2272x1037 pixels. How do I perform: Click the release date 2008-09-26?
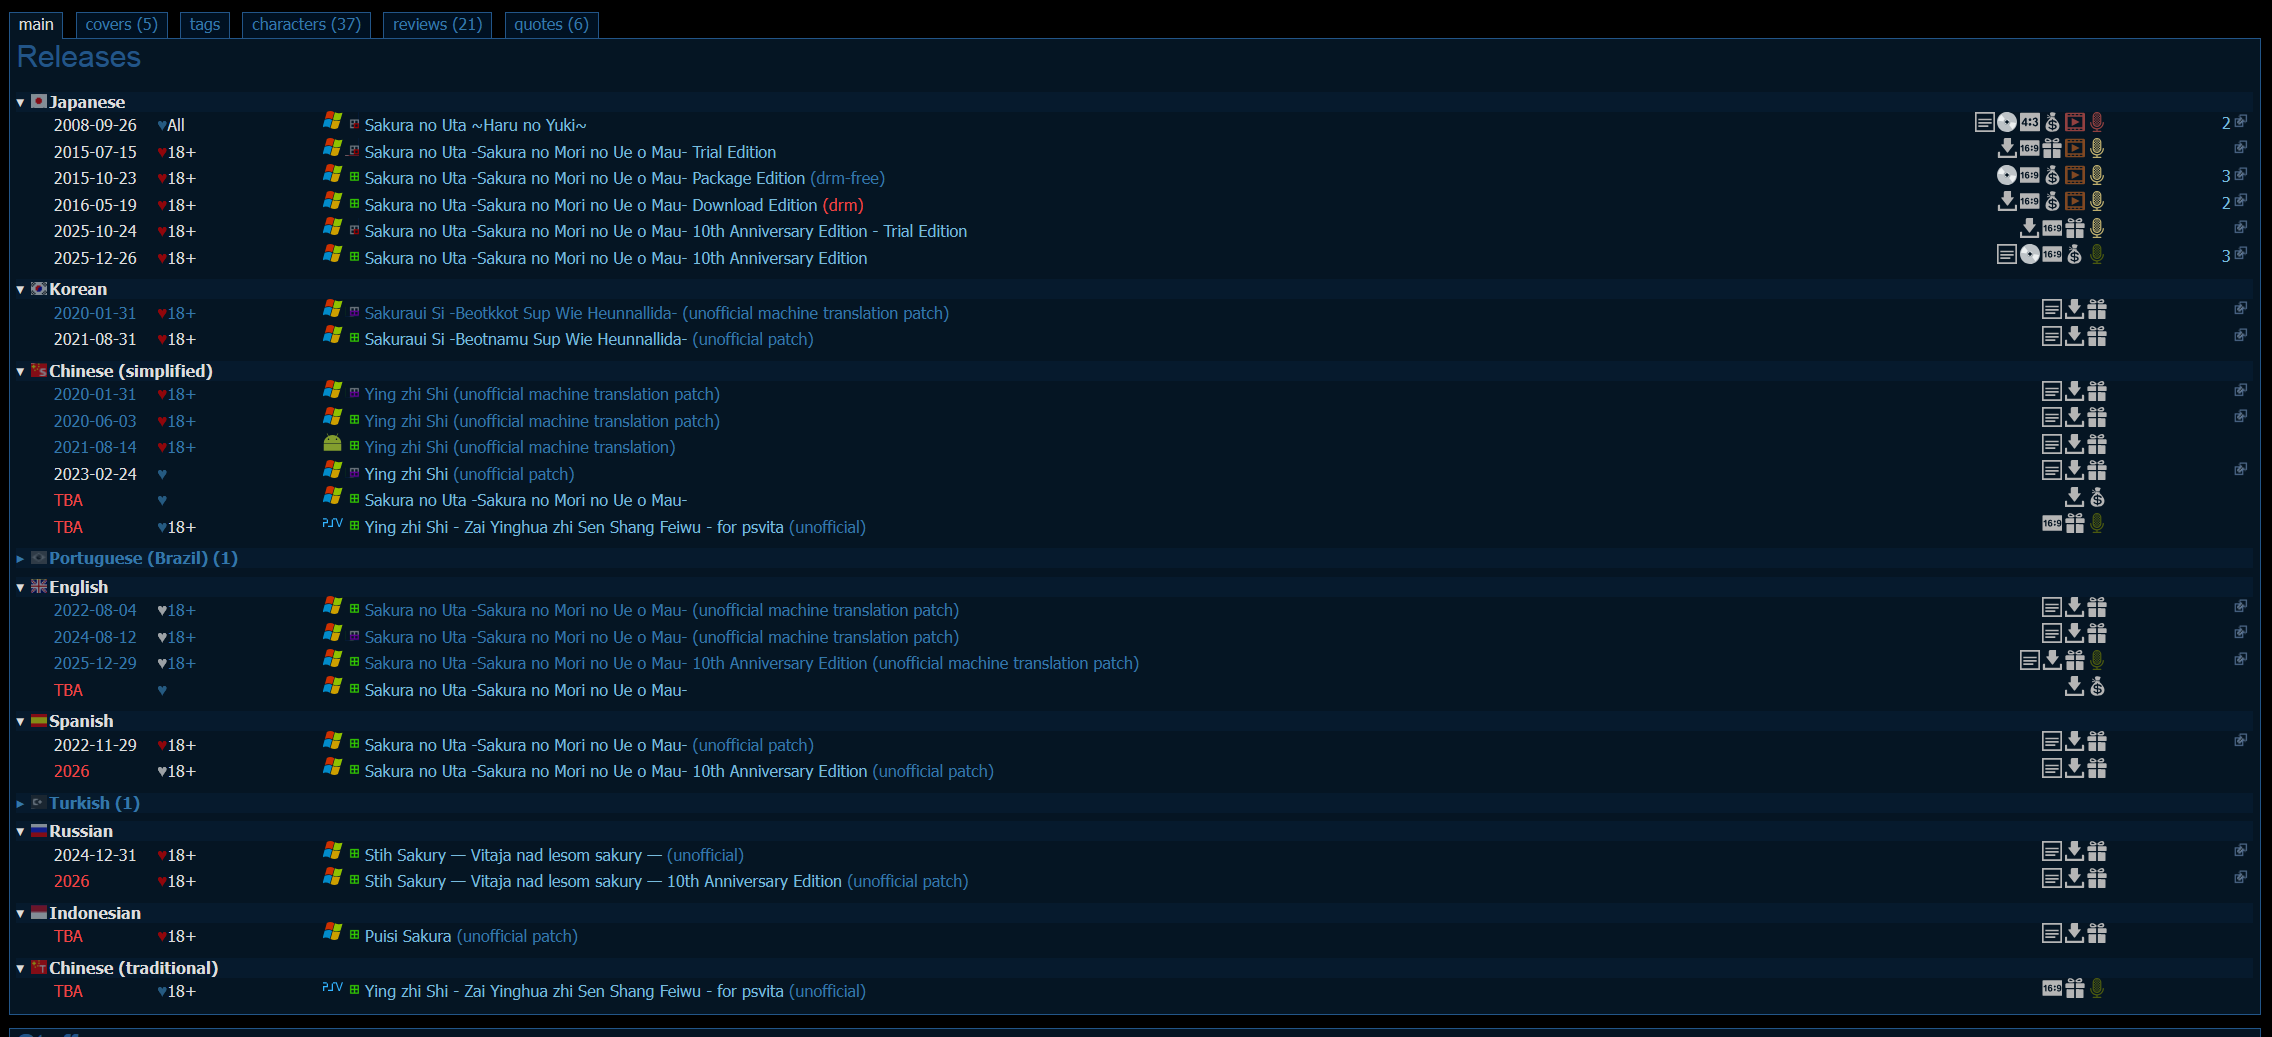(x=95, y=125)
